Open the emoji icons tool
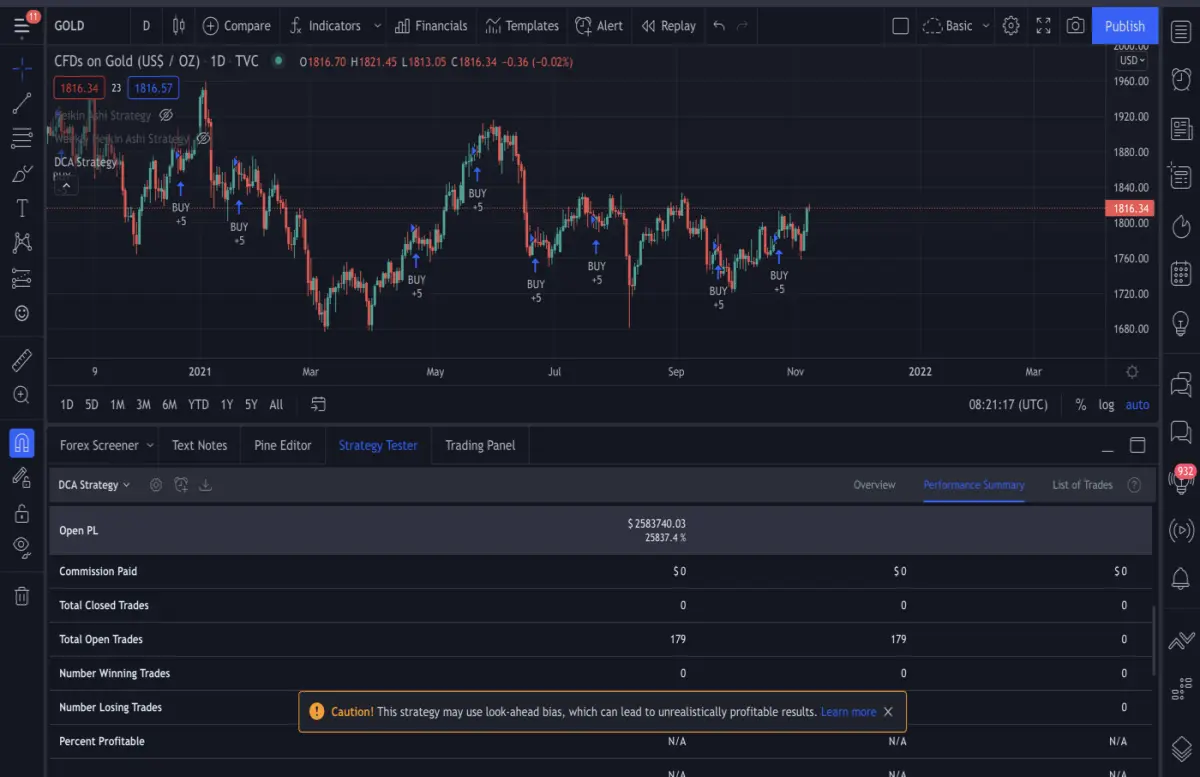This screenshot has height=777, width=1200. 22,313
